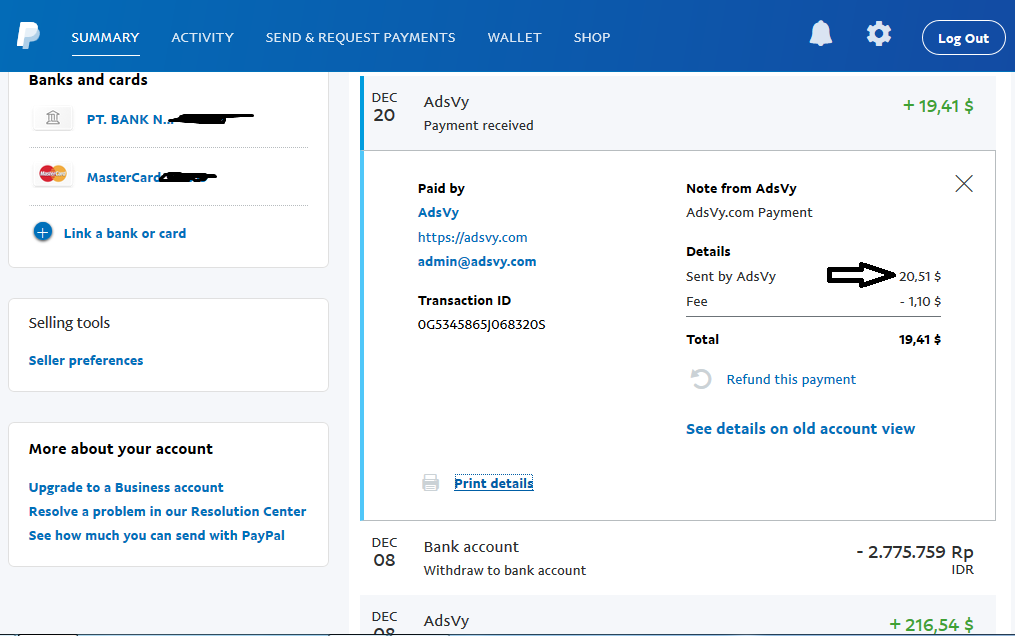Click Refund this payment

[790, 379]
